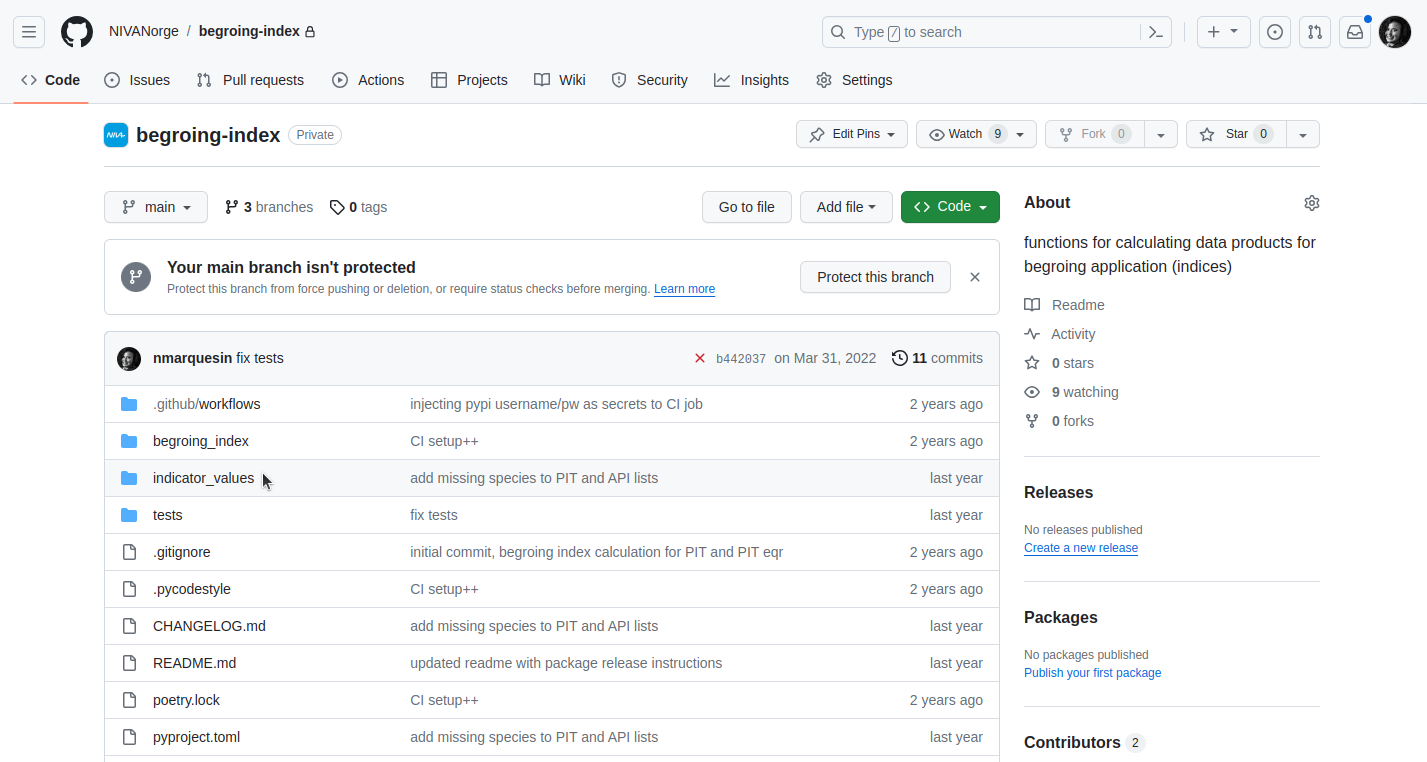This screenshot has height=762, width=1427.
Task: Open the Actions tab
Action: coord(368,80)
